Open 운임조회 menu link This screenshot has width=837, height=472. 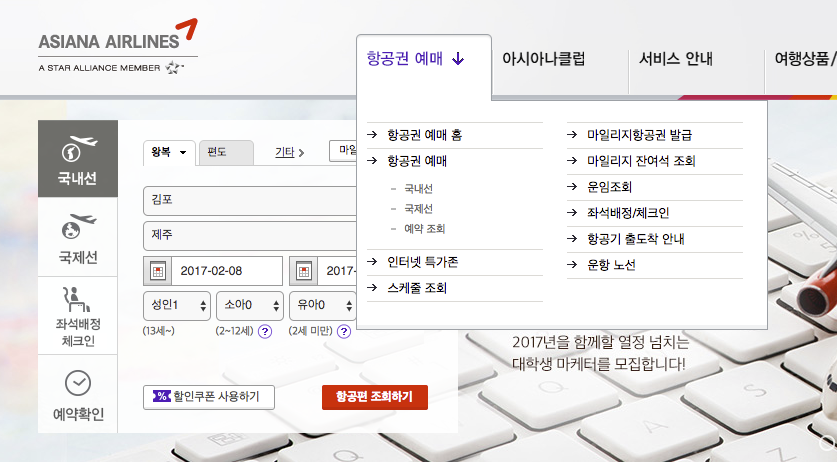610,187
